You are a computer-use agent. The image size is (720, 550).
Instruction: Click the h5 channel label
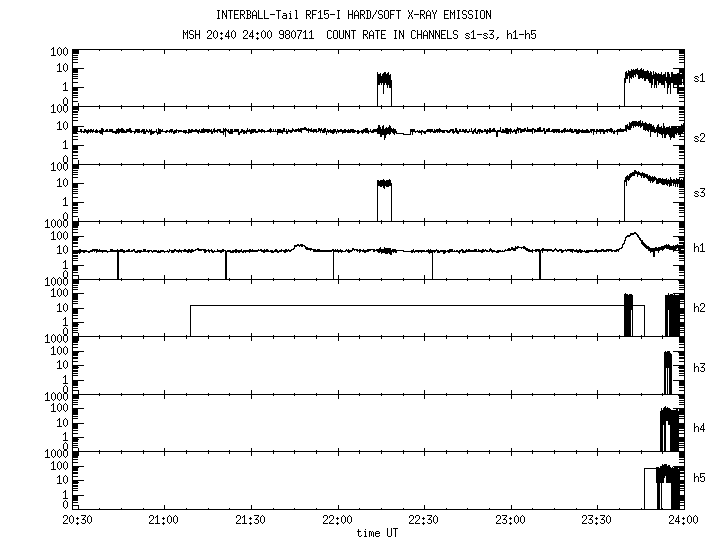pos(699,478)
